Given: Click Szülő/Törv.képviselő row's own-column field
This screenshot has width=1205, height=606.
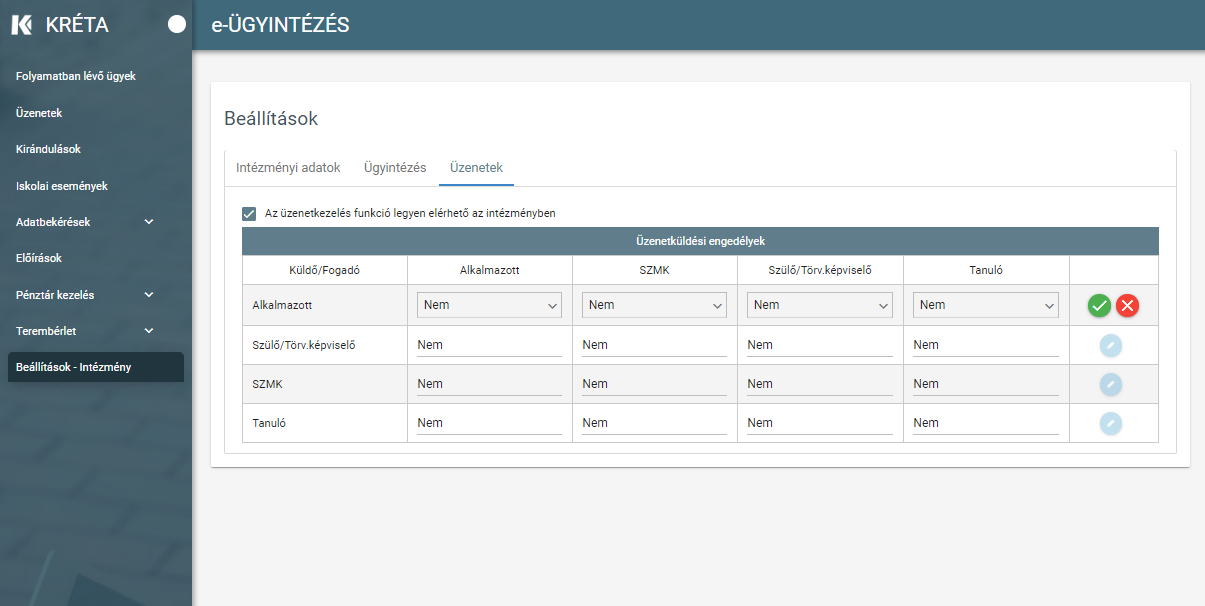Looking at the screenshot, I should (820, 345).
